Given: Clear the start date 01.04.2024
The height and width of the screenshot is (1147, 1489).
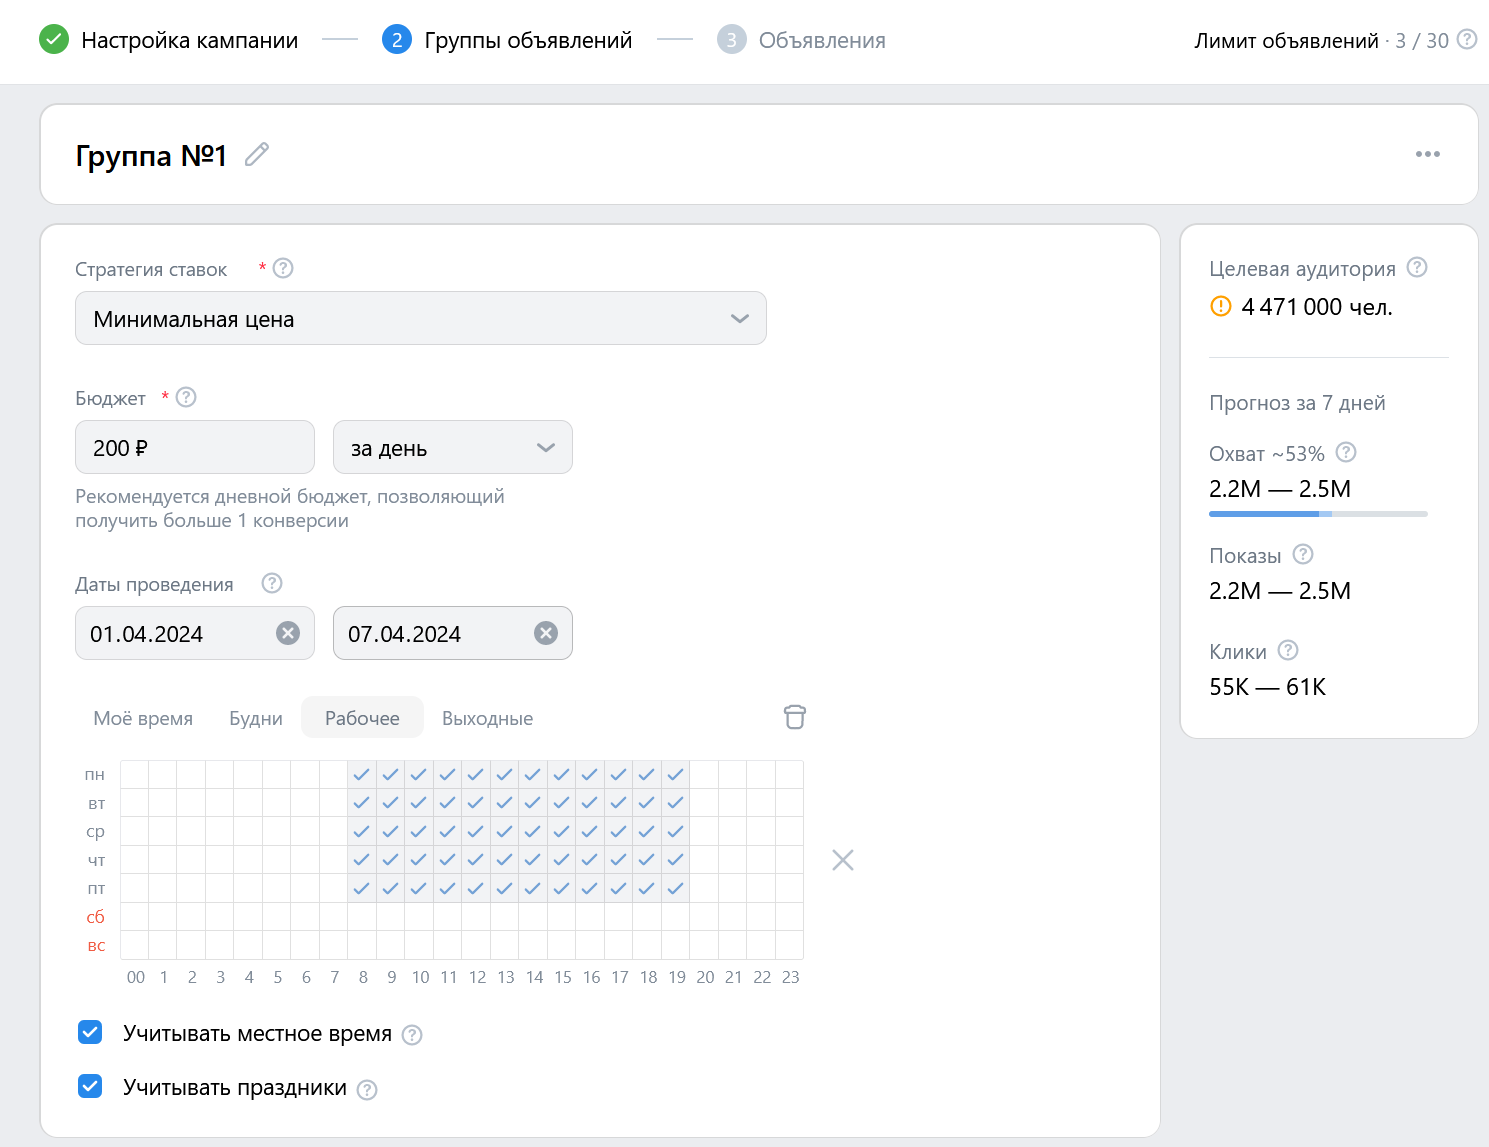Looking at the screenshot, I should (288, 633).
